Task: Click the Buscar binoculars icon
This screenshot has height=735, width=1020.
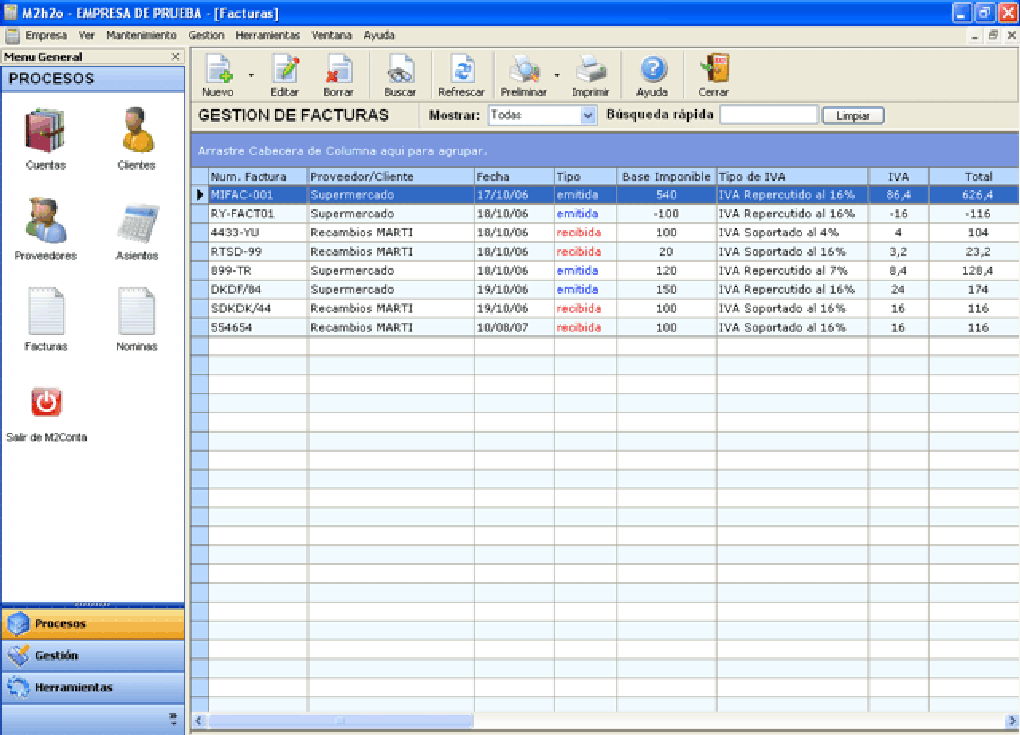Action: tap(400, 75)
